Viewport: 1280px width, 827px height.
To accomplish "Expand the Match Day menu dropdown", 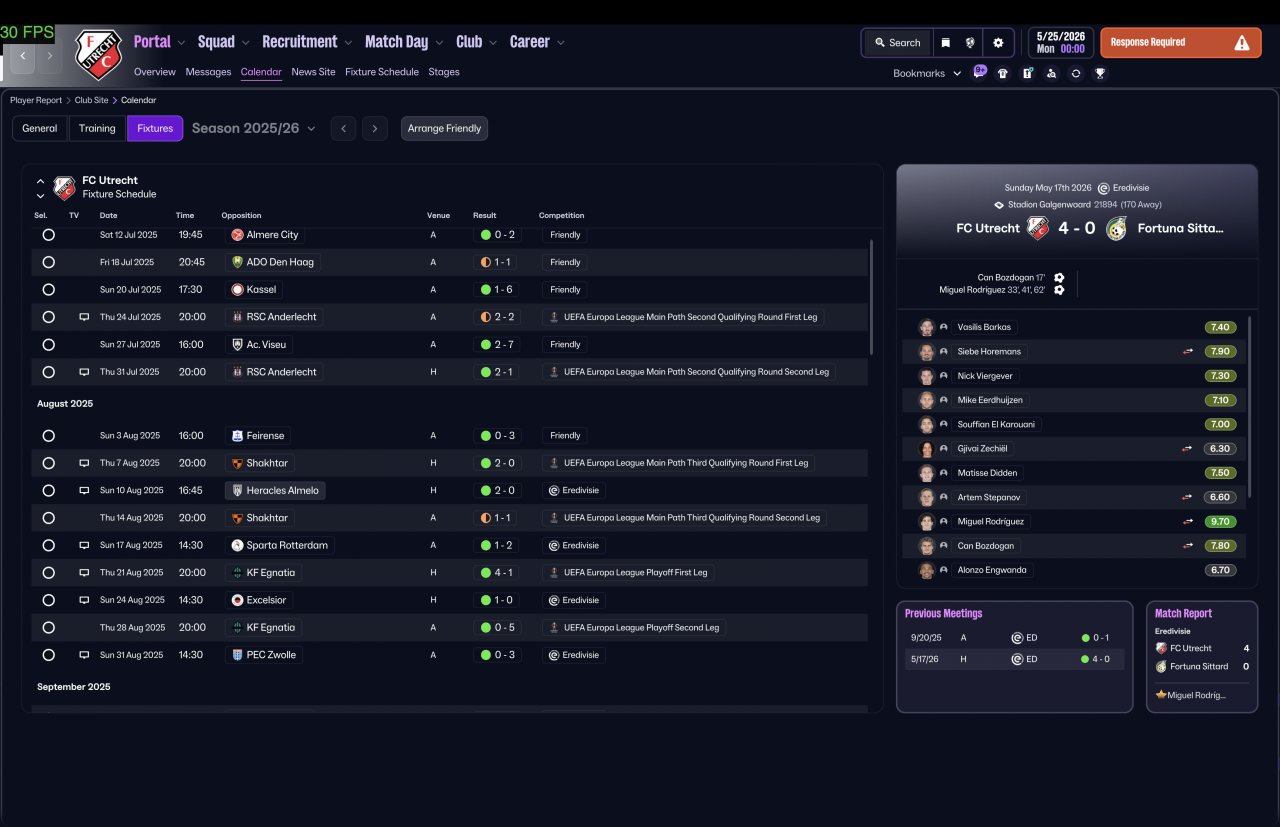I will tap(439, 42).
